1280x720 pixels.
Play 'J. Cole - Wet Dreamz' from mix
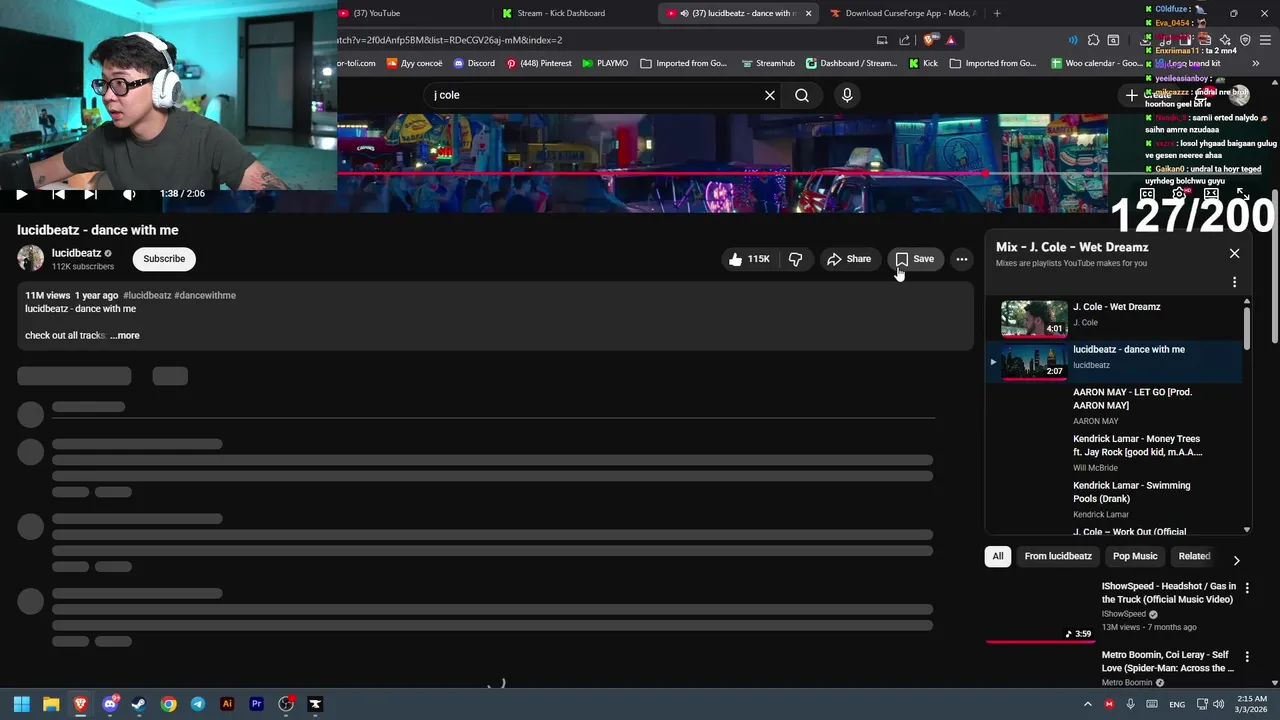point(1116,318)
